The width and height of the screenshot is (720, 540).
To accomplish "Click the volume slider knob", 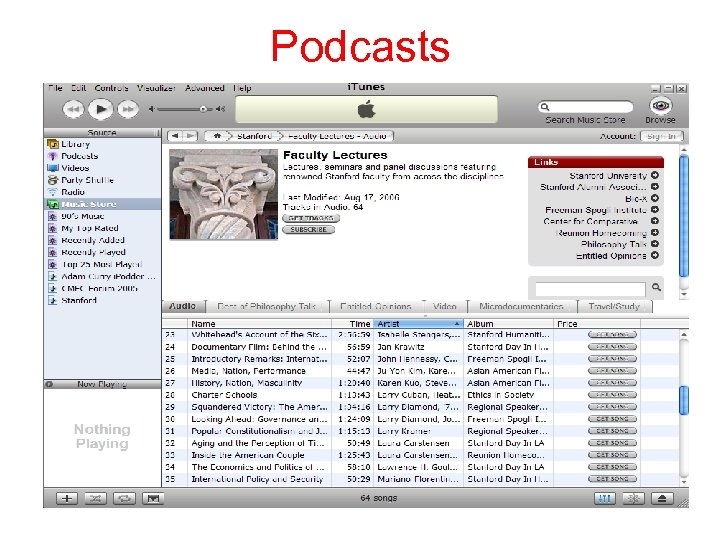I will [203, 109].
